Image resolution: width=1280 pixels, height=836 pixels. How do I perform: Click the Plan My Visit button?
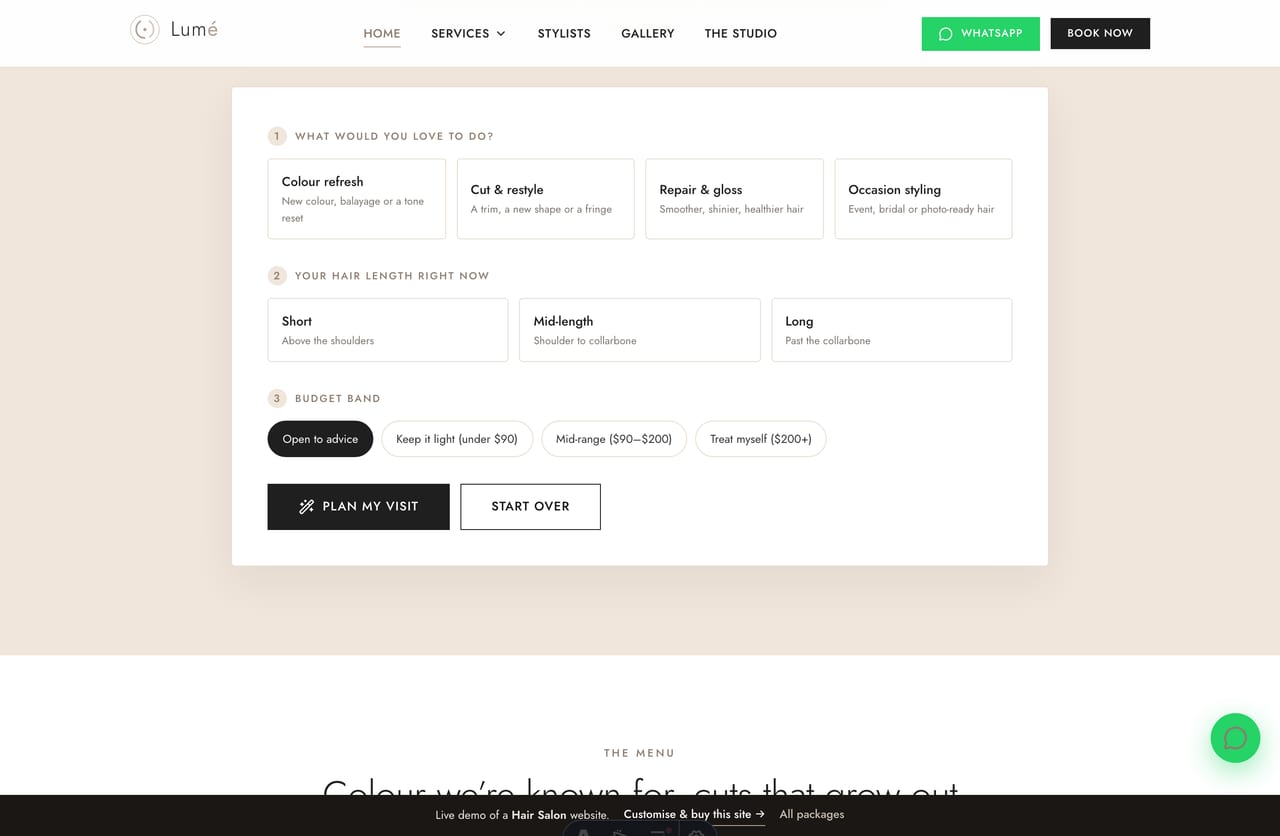point(359,507)
